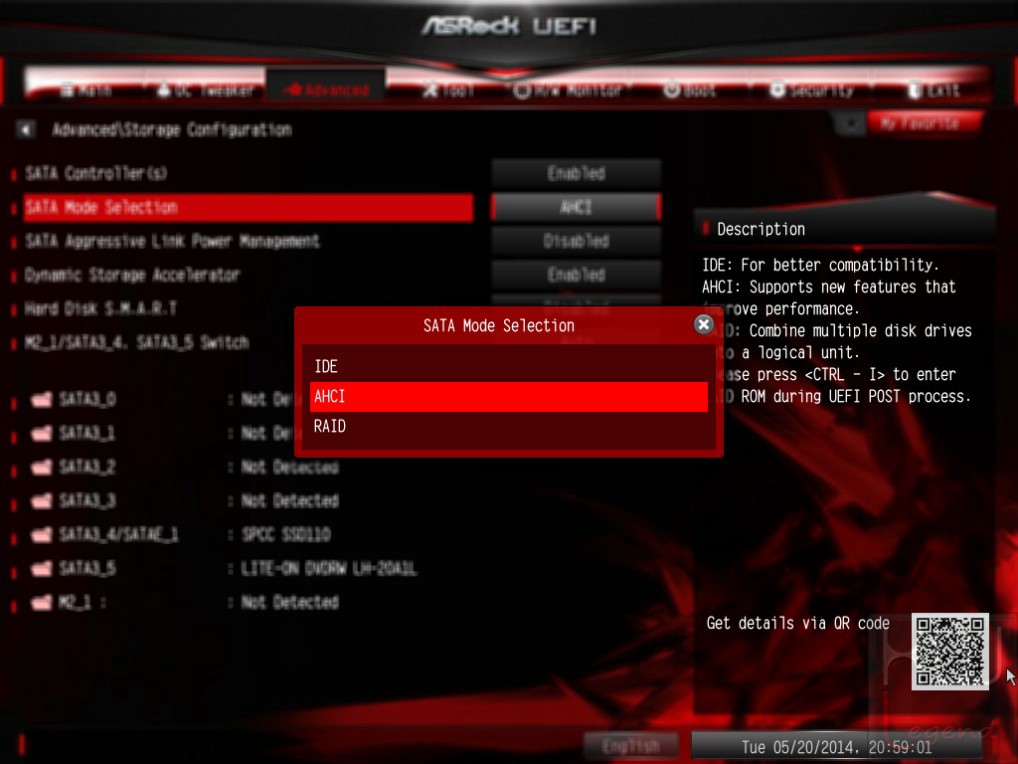
Task: Toggle the Dynamic Storage Accelerator Enabled value
Action: pyautogui.click(x=576, y=275)
